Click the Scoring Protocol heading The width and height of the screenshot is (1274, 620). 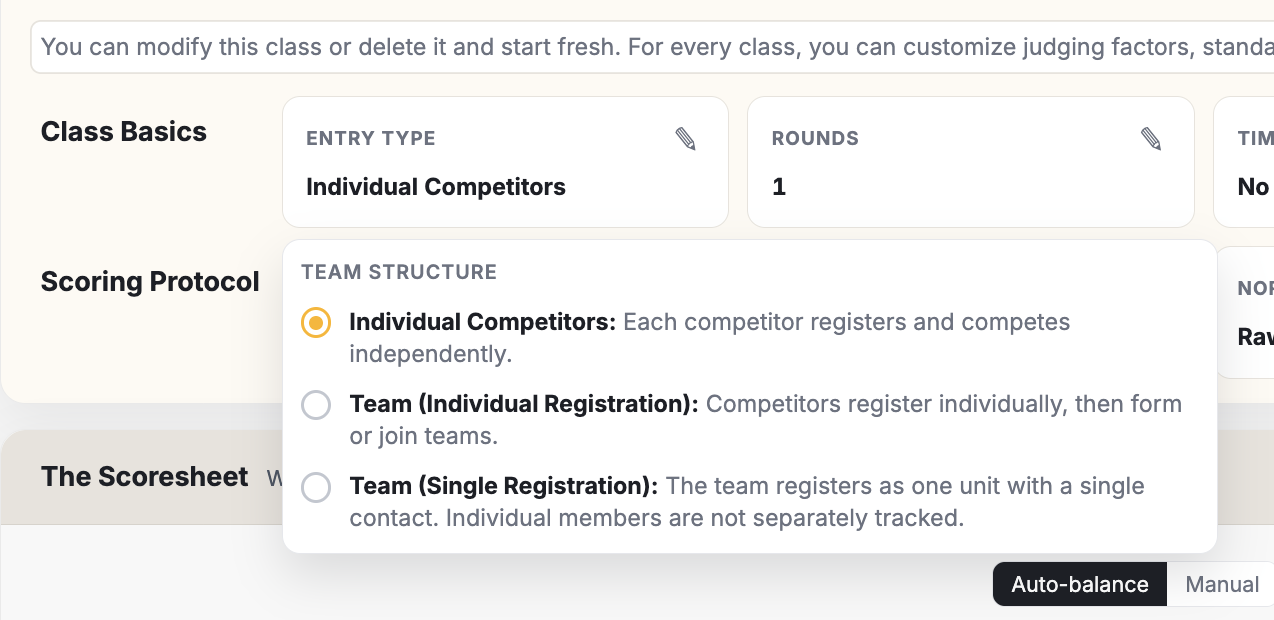[x=150, y=282]
